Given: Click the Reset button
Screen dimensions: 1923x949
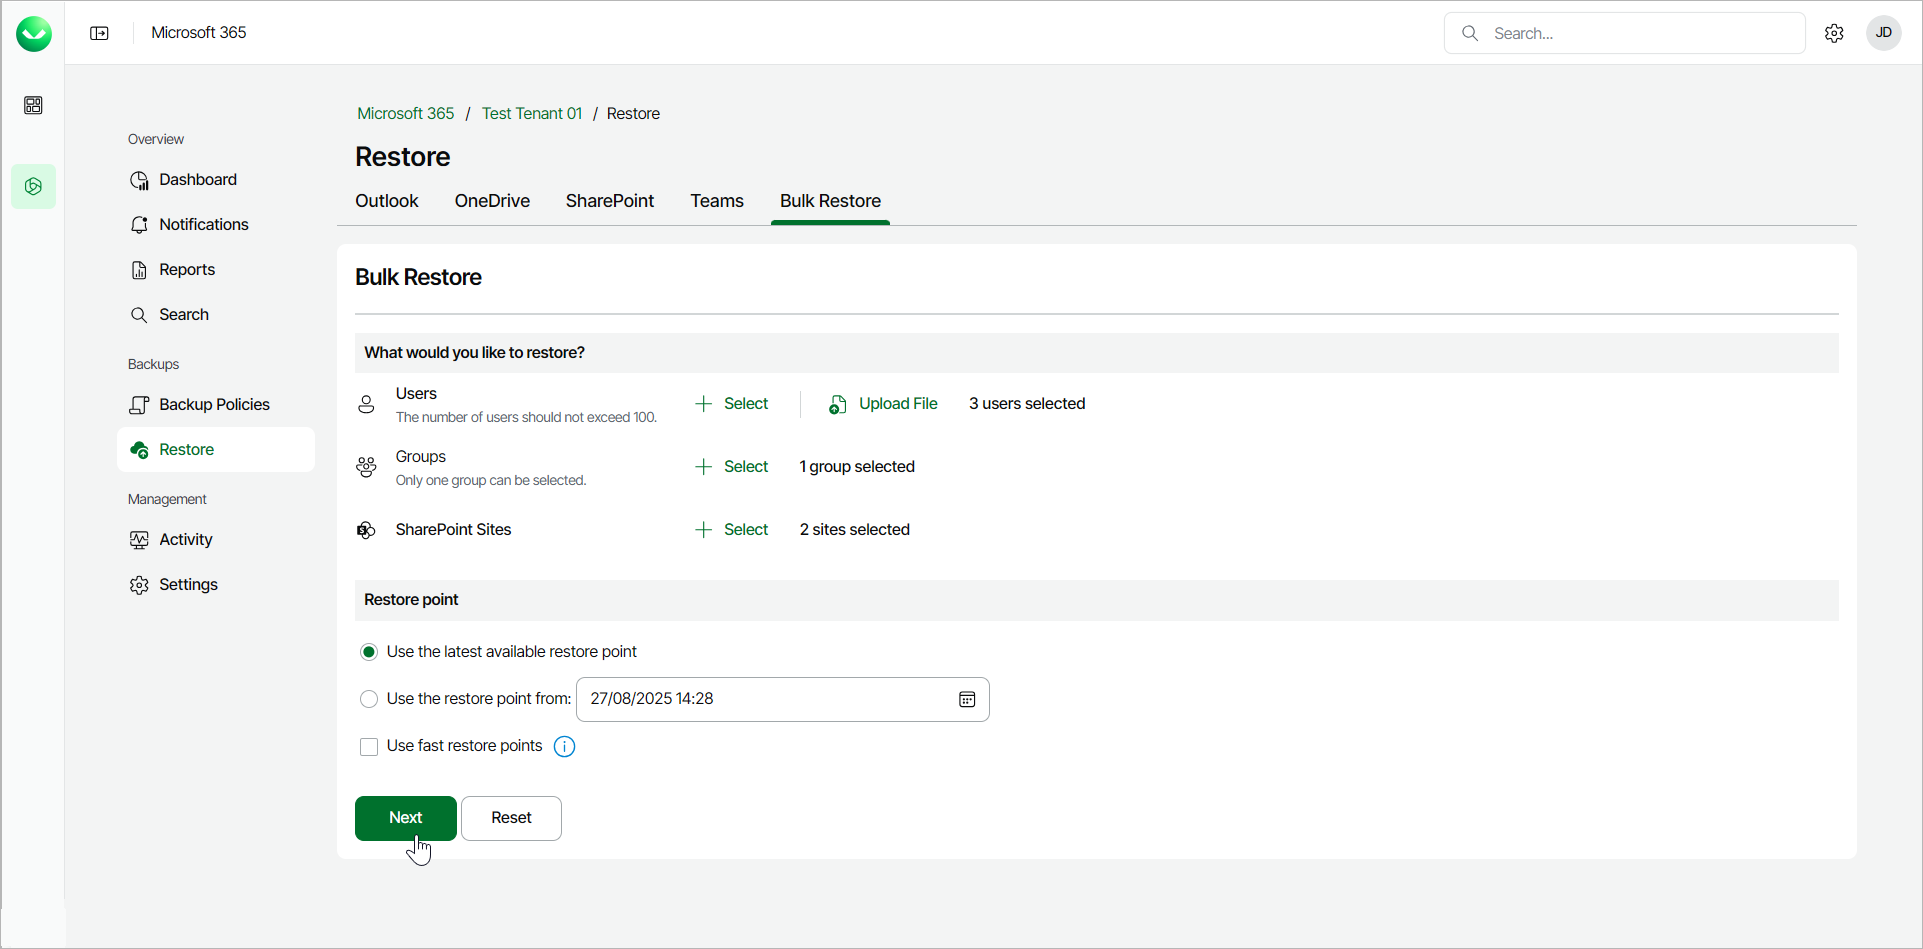Looking at the screenshot, I should [511, 818].
